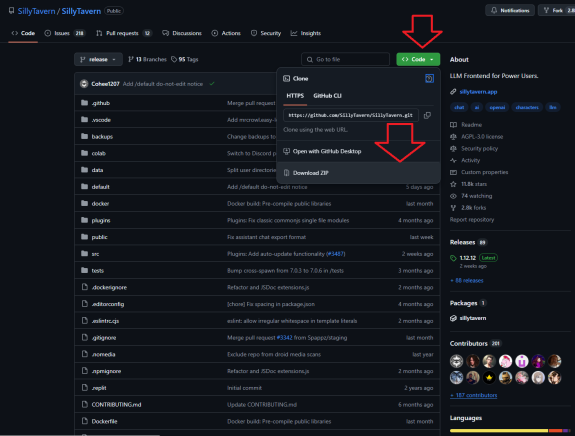Viewport: 575px width, 436px height.
Task: Open the backups folder
Action: tap(102, 136)
